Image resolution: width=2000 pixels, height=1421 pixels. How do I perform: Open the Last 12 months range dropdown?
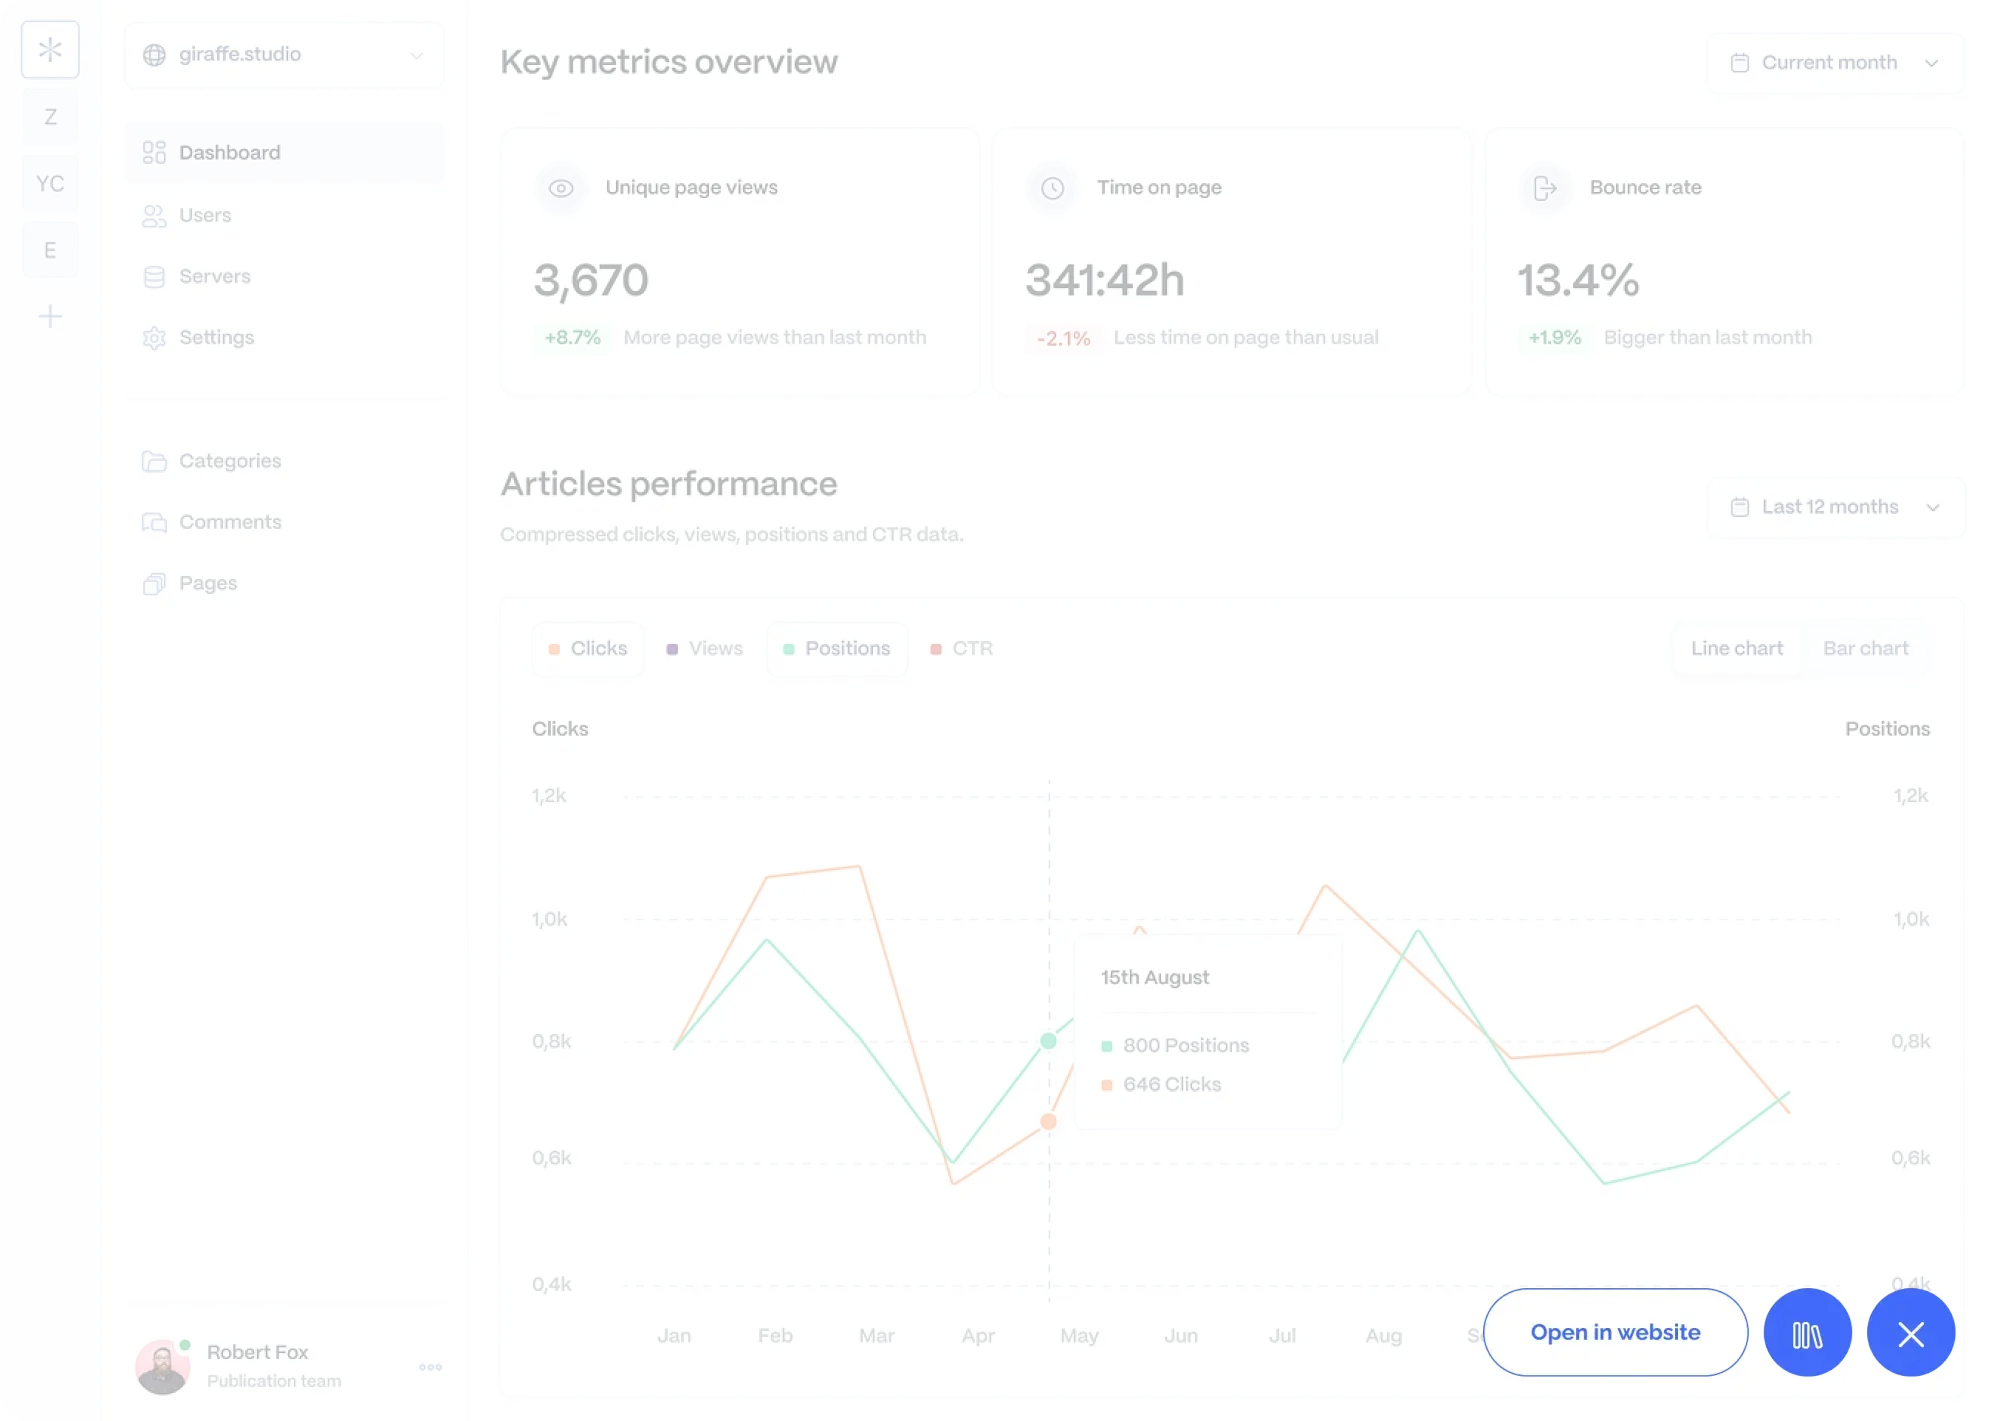[1835, 507]
